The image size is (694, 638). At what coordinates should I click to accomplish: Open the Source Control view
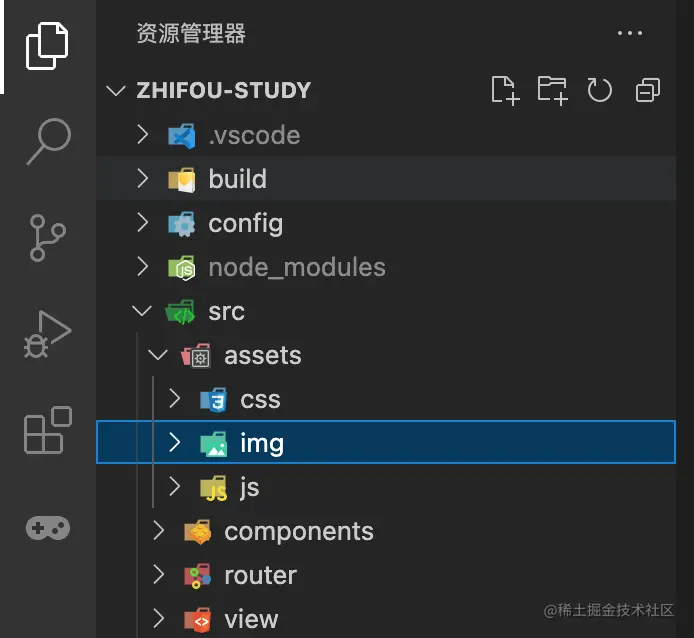47,238
